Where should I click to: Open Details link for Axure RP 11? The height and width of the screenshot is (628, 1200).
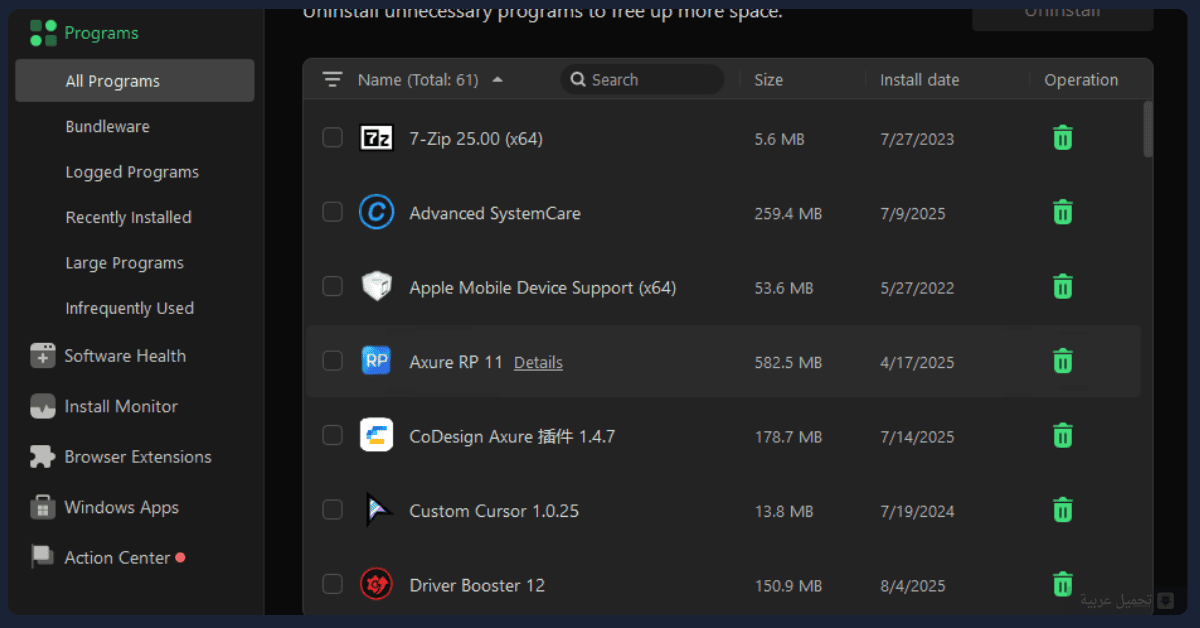click(x=538, y=363)
